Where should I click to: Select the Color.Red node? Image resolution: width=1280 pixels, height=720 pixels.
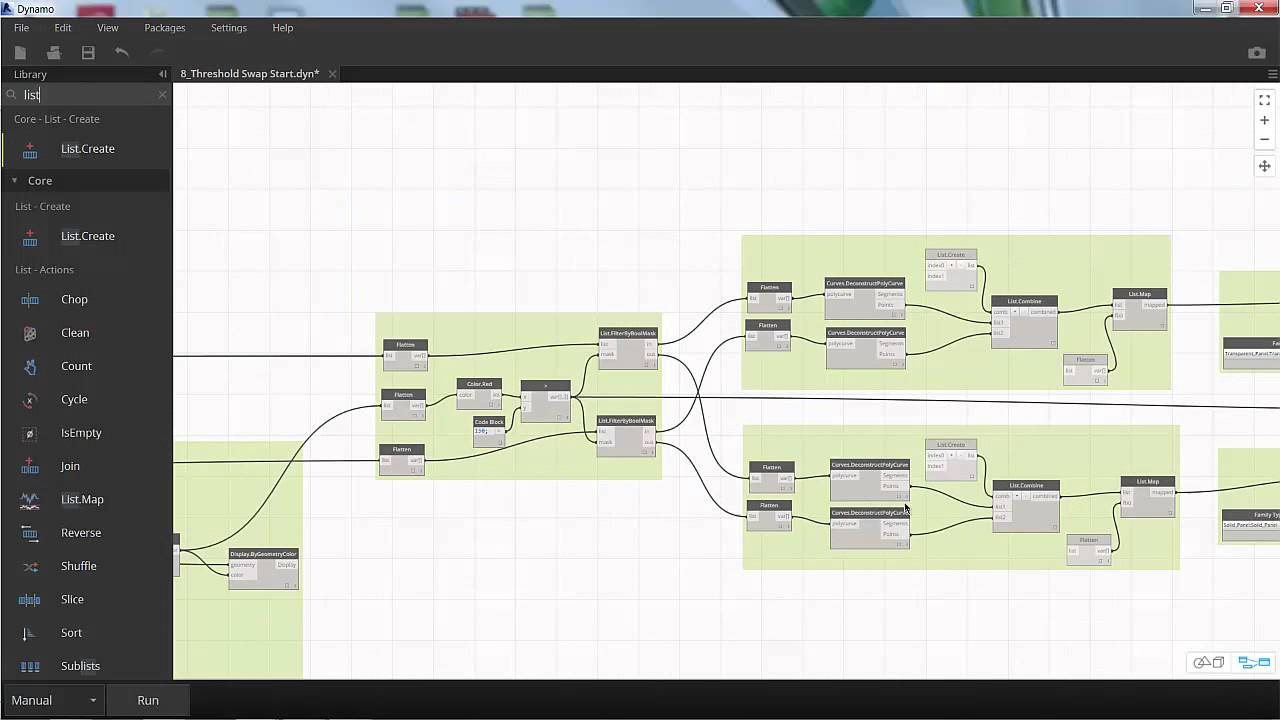479,393
